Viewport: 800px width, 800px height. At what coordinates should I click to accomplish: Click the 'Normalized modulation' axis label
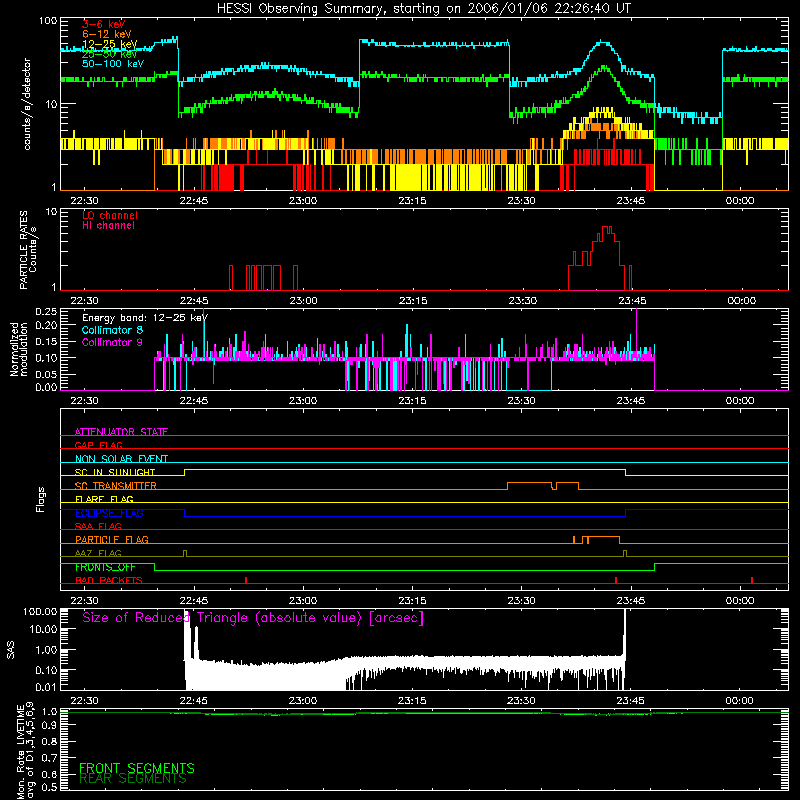[x=19, y=349]
